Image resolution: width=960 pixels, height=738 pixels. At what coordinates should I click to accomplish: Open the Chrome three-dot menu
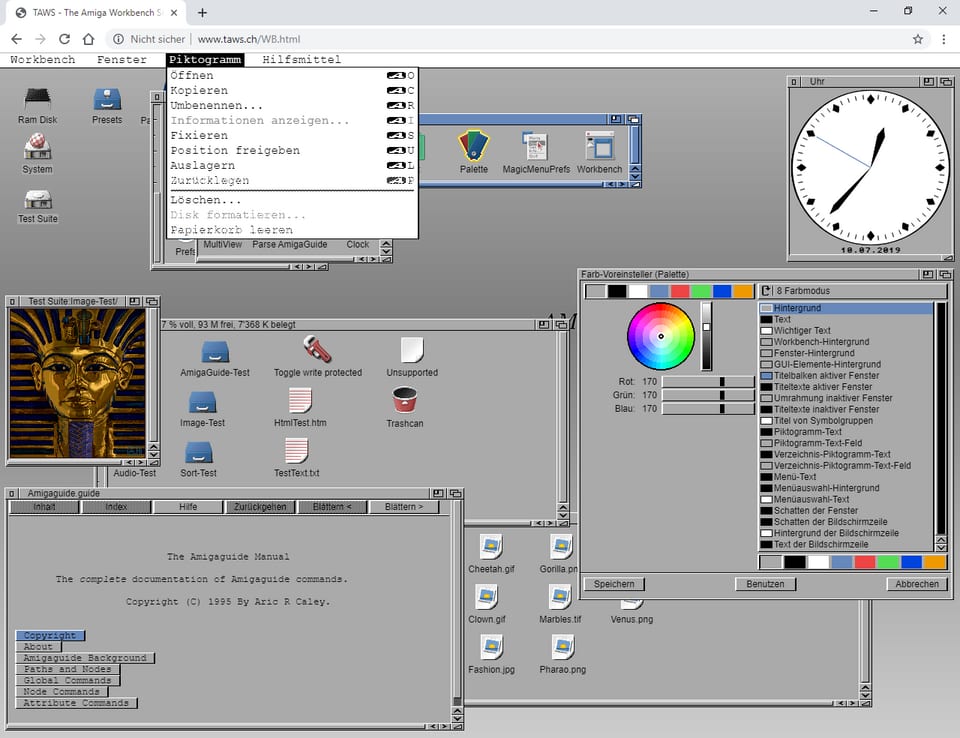943,39
